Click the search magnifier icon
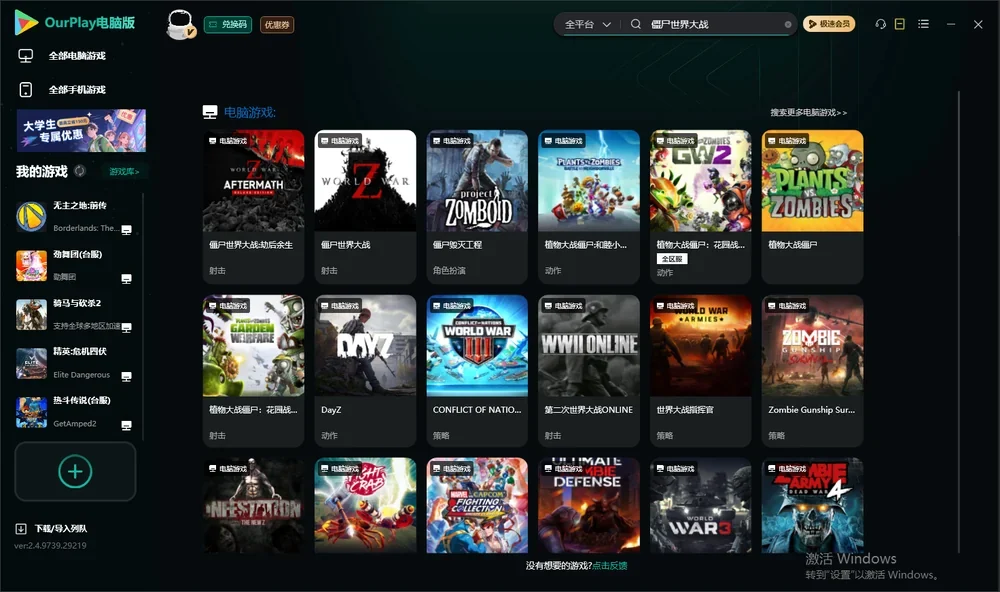This screenshot has width=1000, height=592. pyautogui.click(x=636, y=24)
